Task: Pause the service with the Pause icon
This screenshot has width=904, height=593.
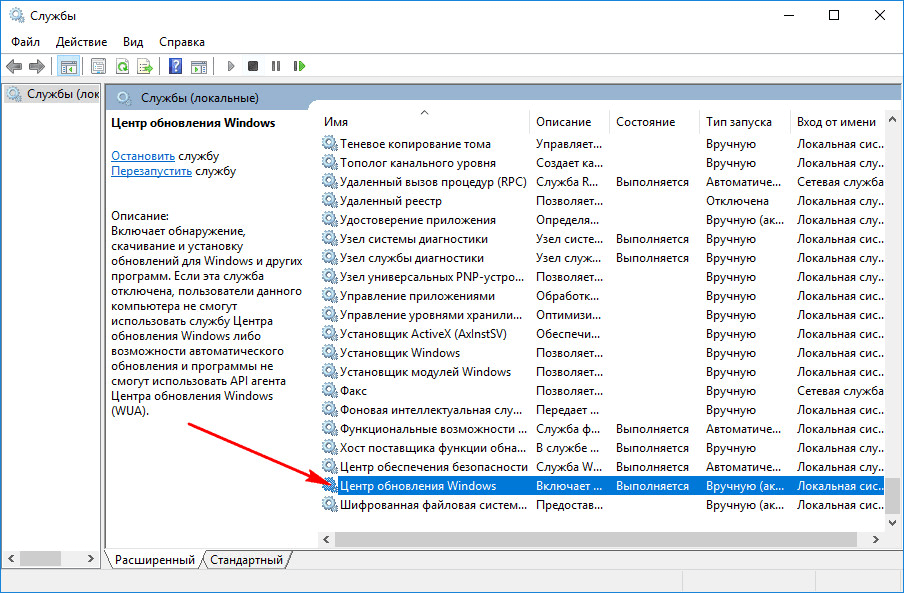Action: click(276, 66)
